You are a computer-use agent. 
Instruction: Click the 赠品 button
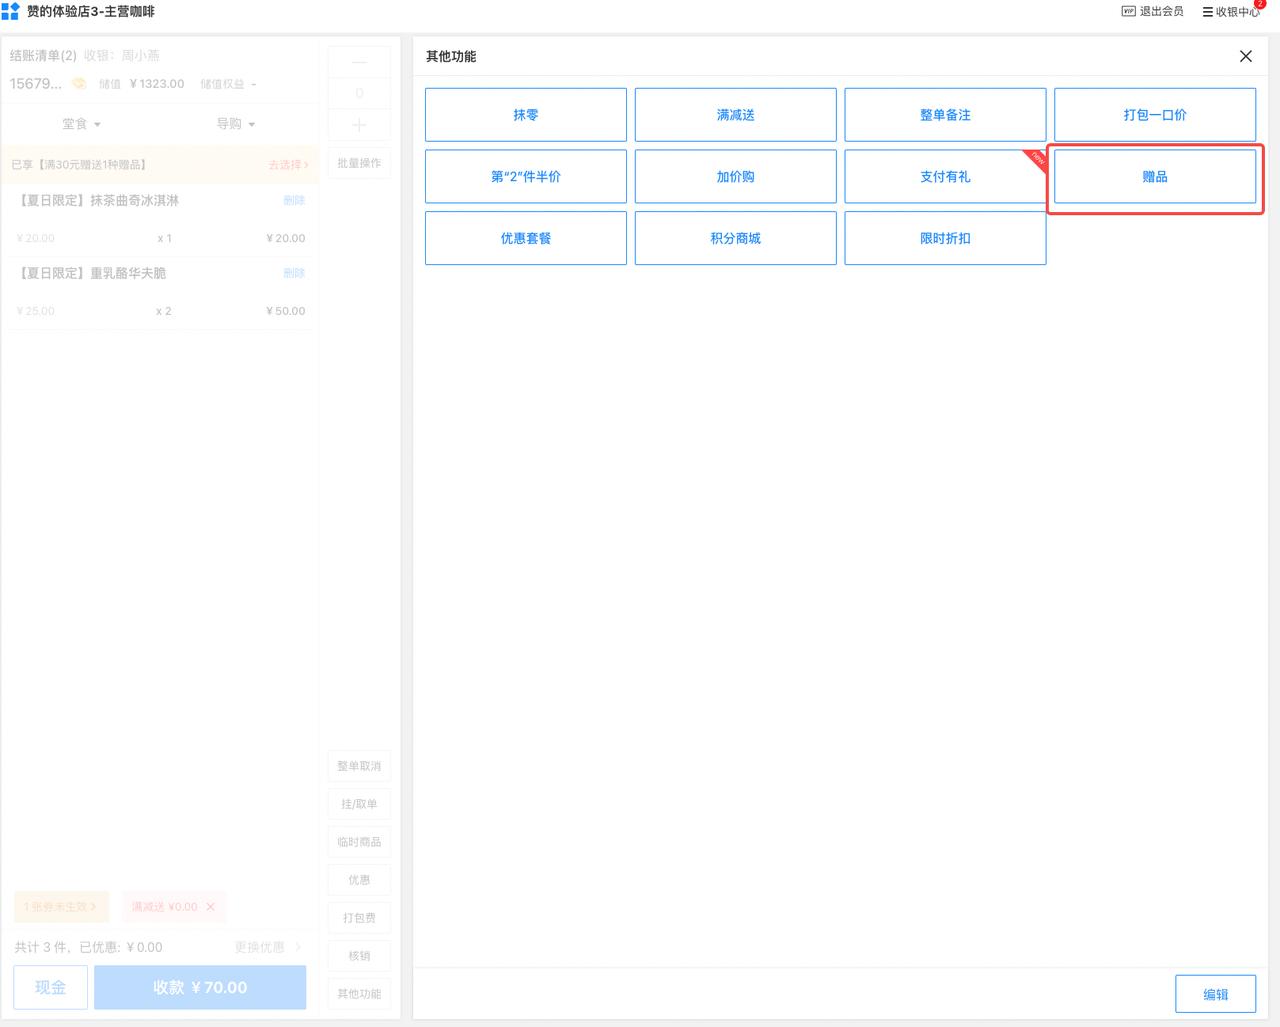pos(1155,177)
